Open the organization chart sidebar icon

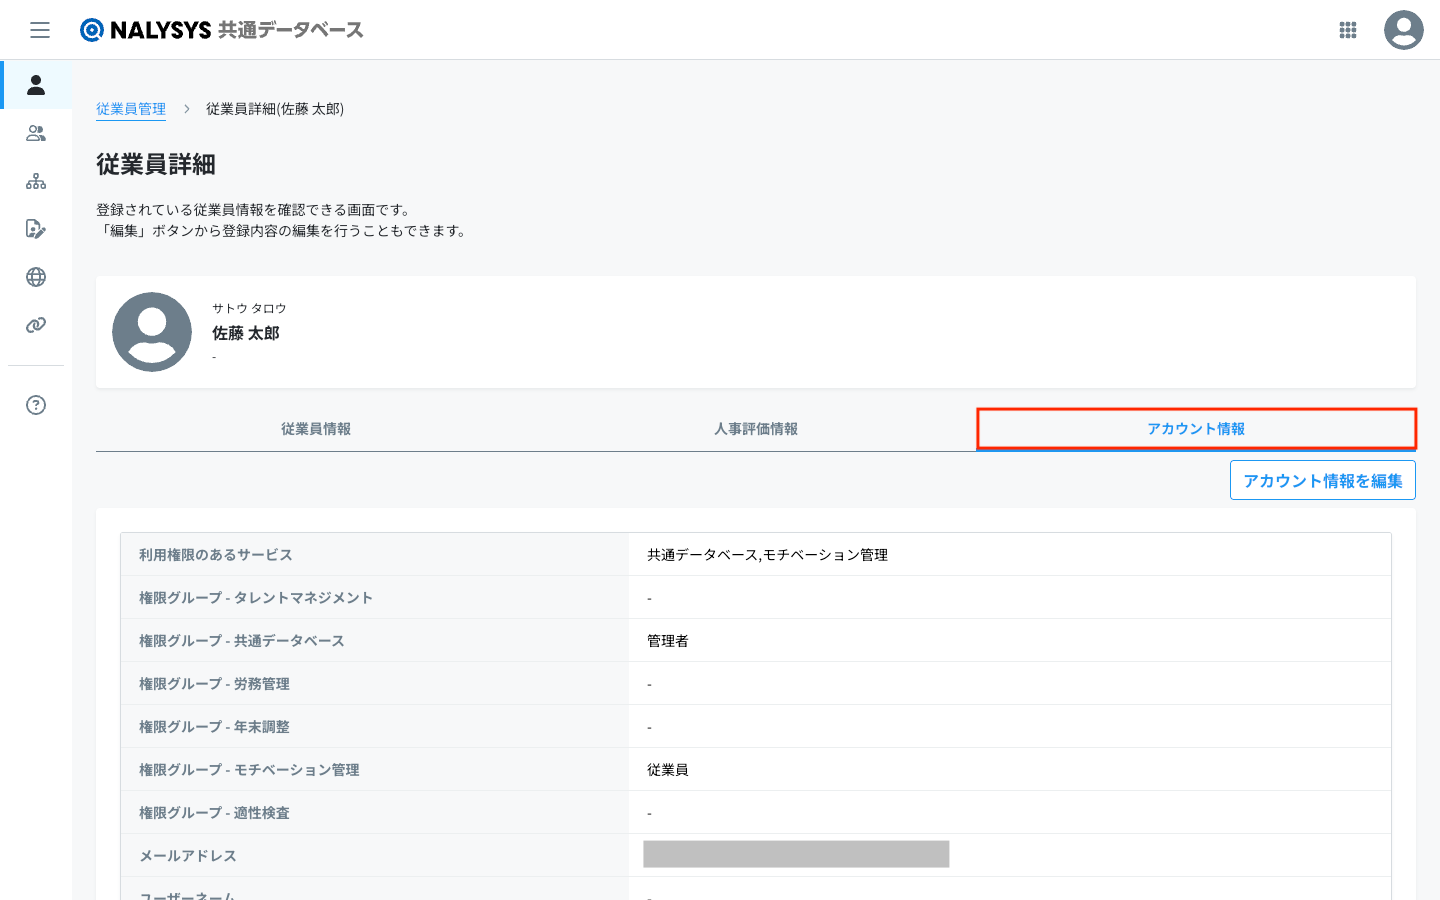tap(36, 181)
